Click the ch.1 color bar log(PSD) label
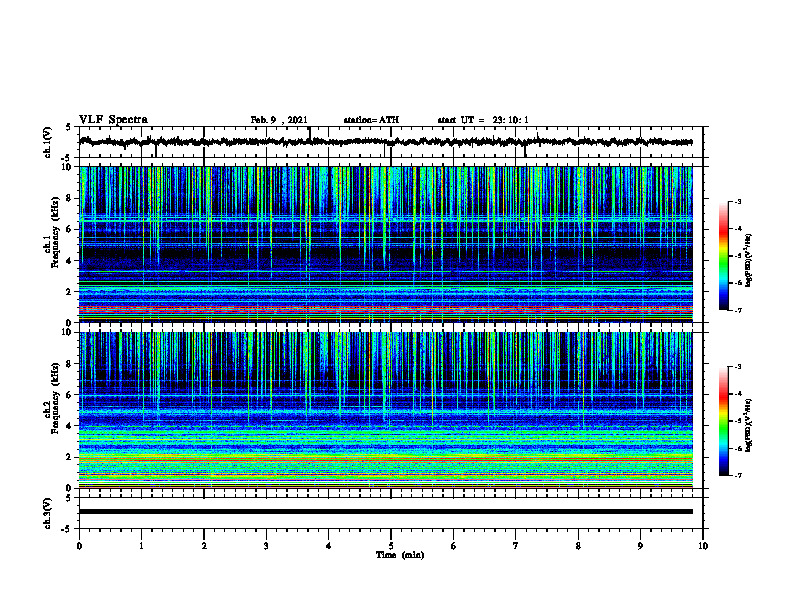 point(750,260)
